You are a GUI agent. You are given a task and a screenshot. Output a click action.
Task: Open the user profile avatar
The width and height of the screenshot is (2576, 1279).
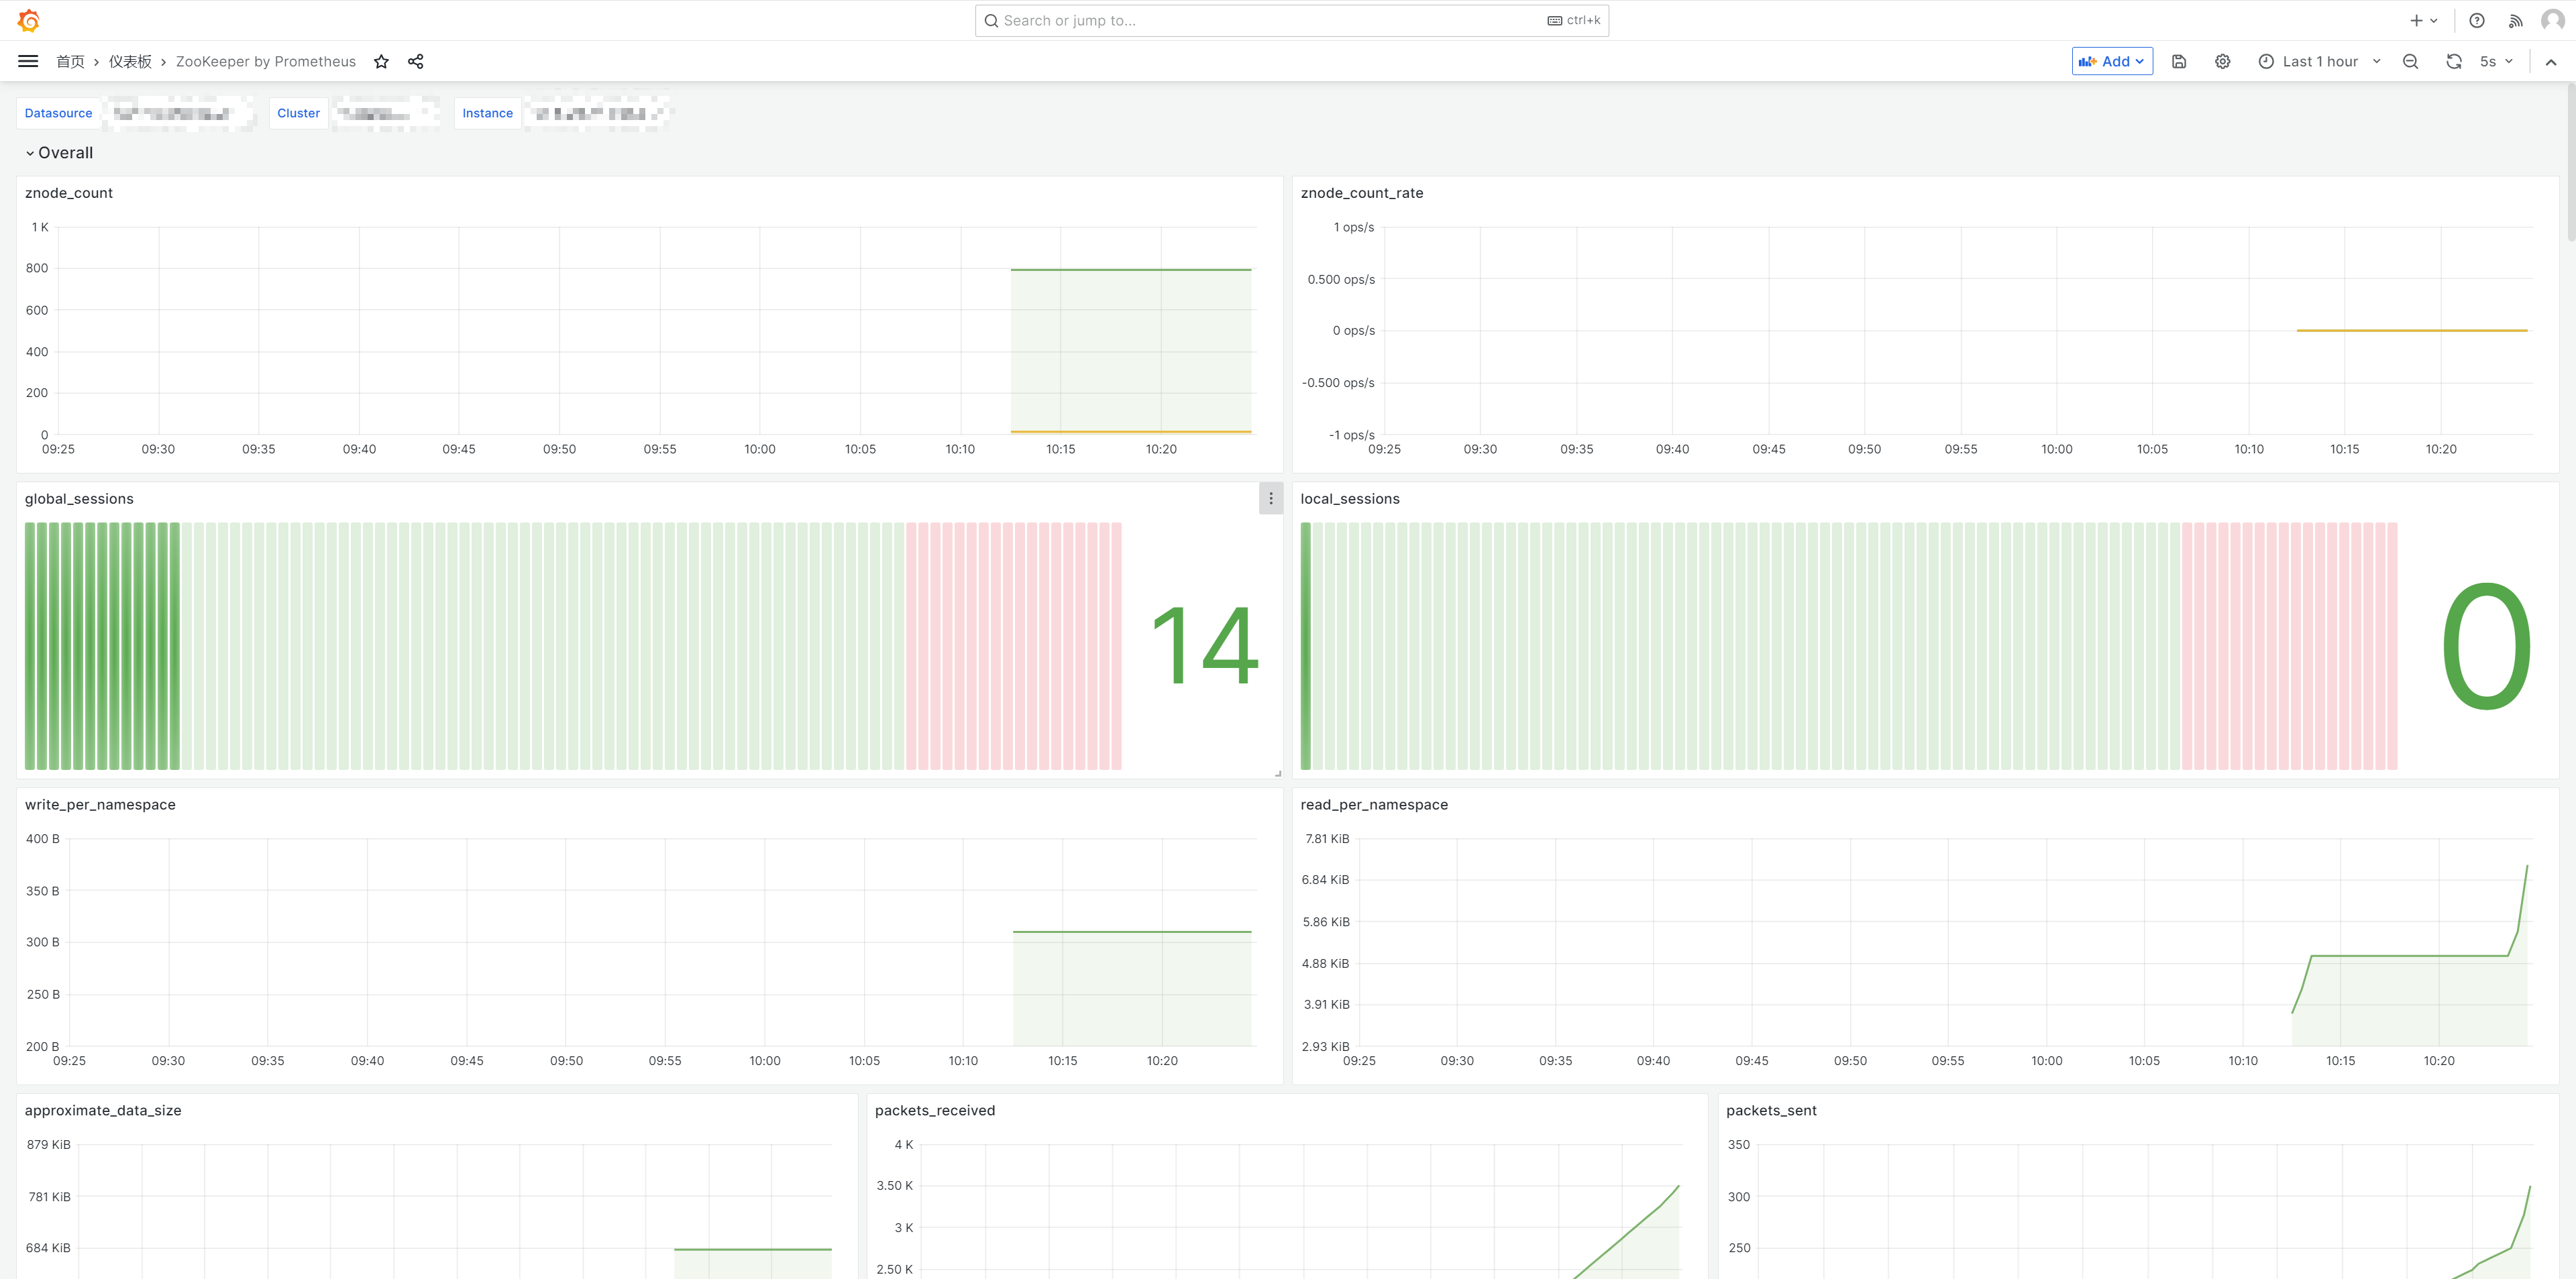pos(2552,20)
